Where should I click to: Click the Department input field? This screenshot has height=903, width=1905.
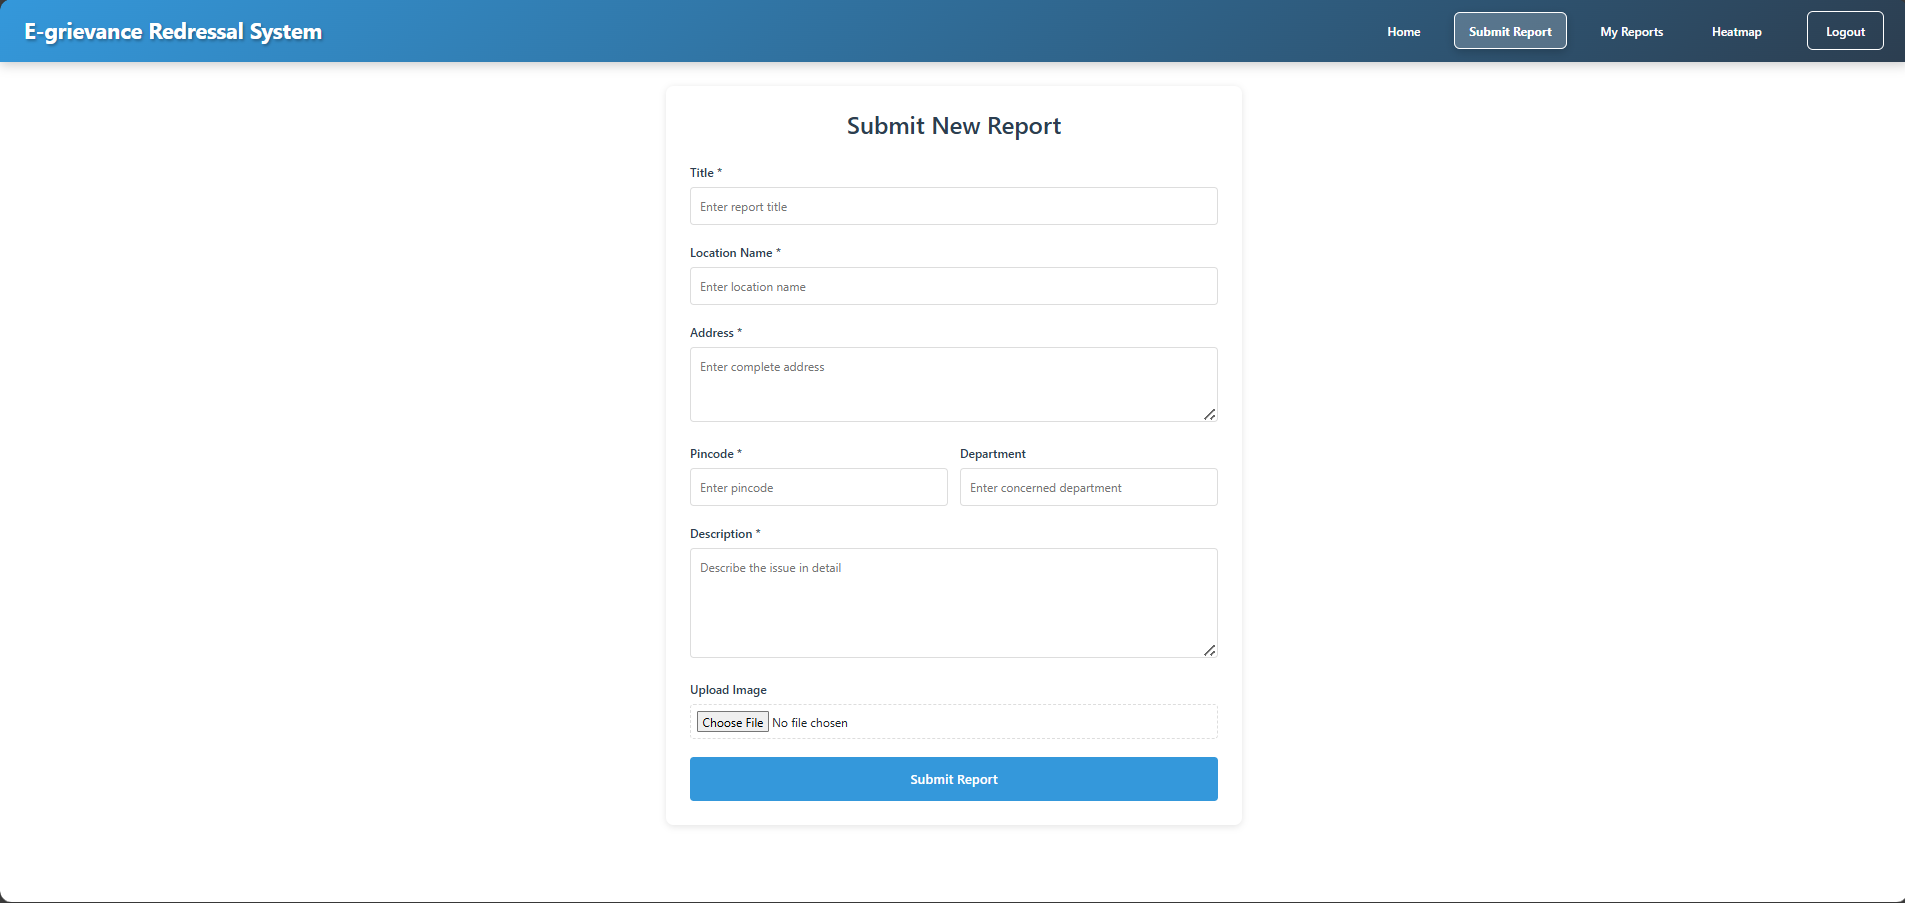[x=1088, y=488]
